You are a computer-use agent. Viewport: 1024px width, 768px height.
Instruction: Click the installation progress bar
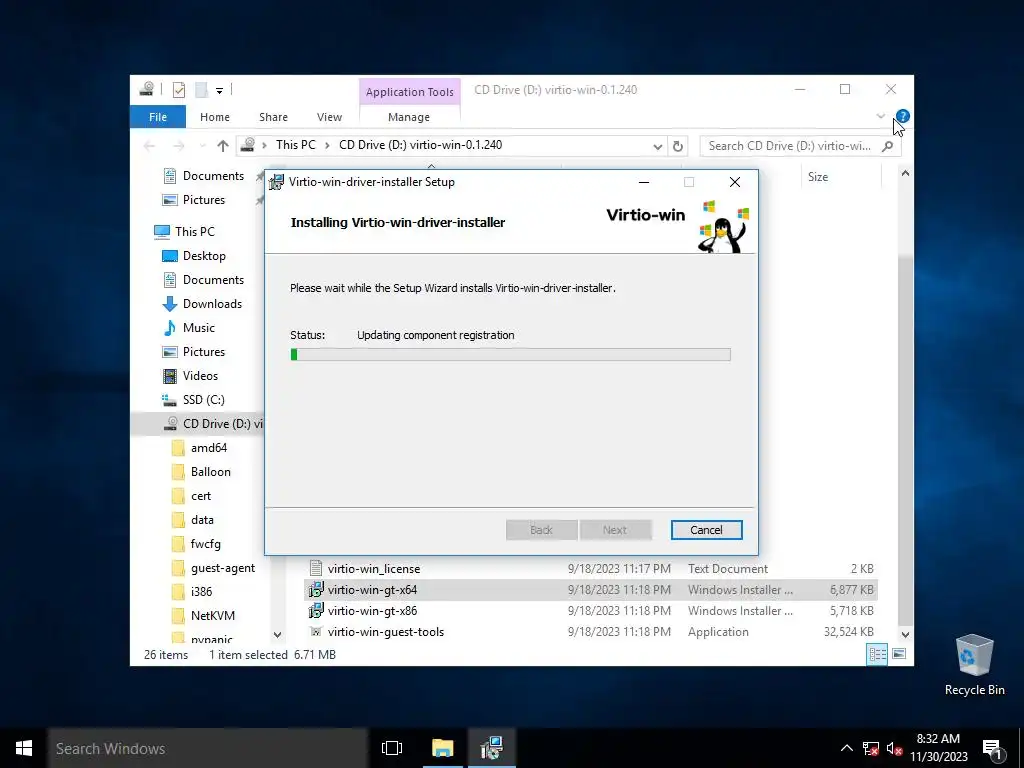(x=510, y=355)
